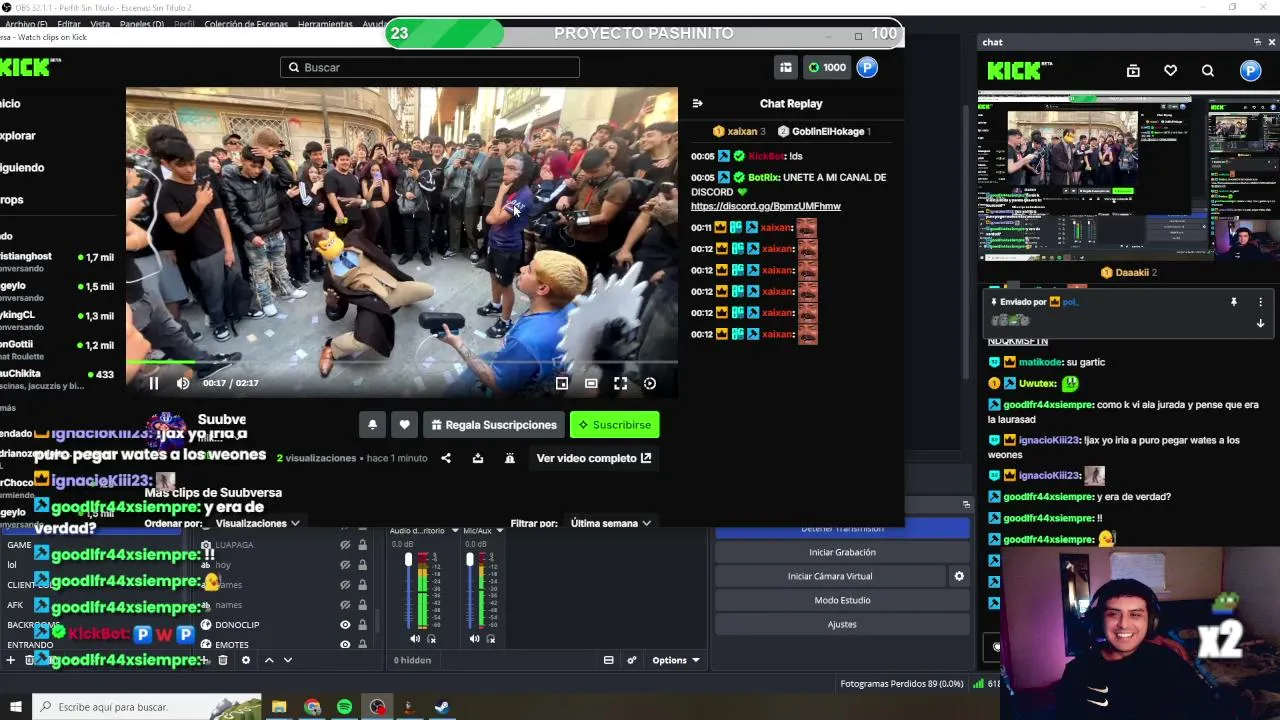Open the three-dot menu on the pinned message
The image size is (1280, 720).
click(1260, 302)
